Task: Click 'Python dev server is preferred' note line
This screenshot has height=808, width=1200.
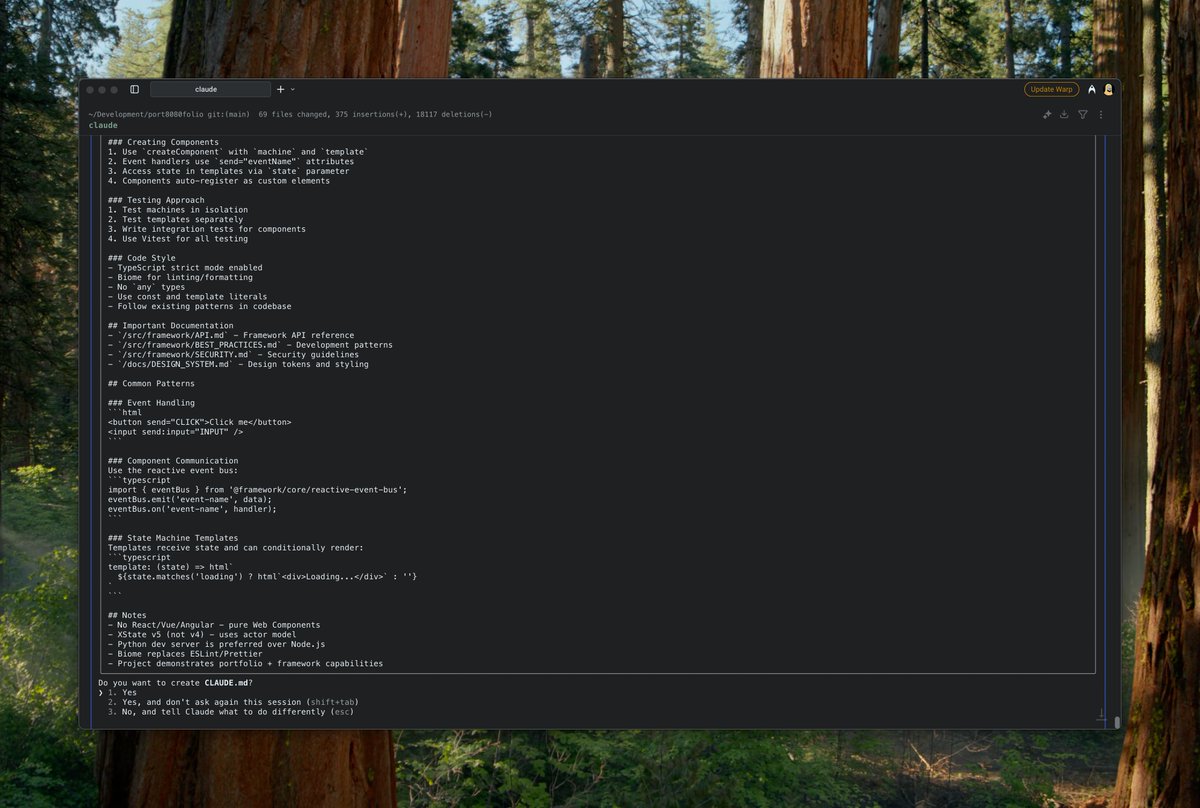Action: tap(216, 645)
